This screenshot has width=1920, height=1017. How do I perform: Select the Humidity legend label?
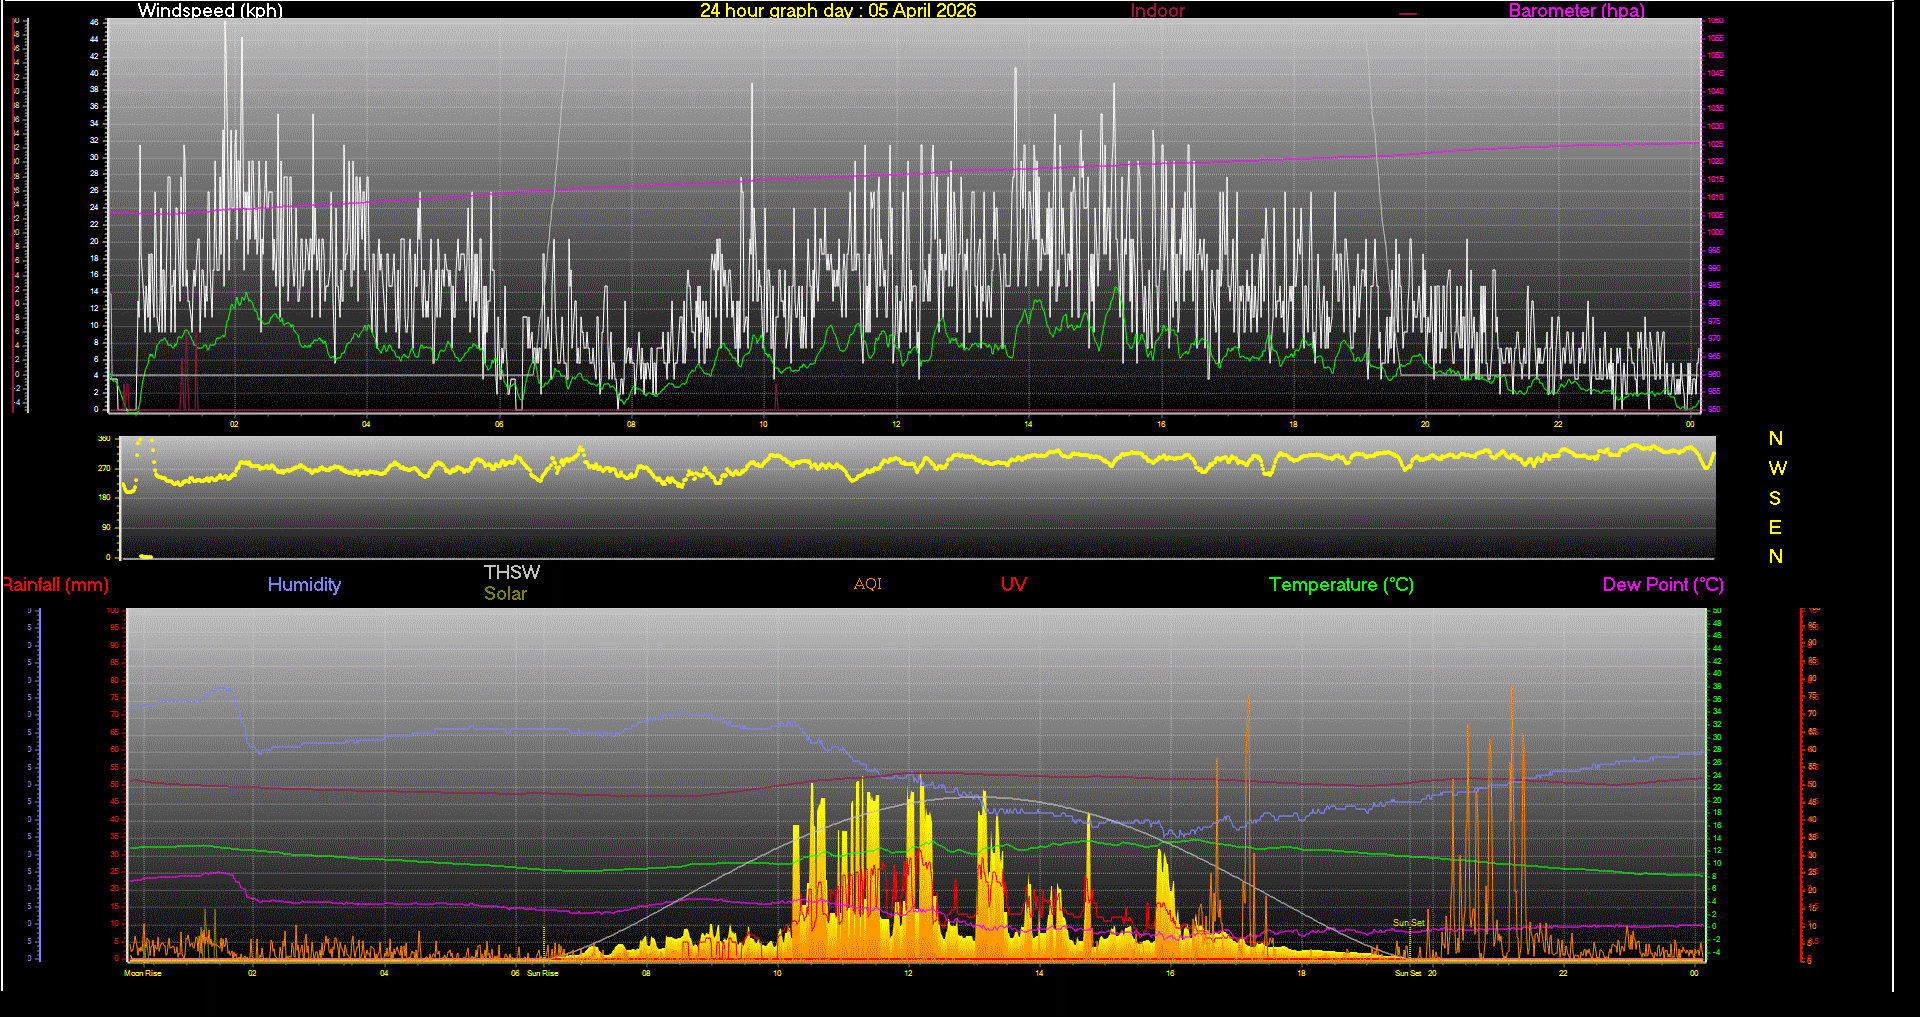(304, 585)
